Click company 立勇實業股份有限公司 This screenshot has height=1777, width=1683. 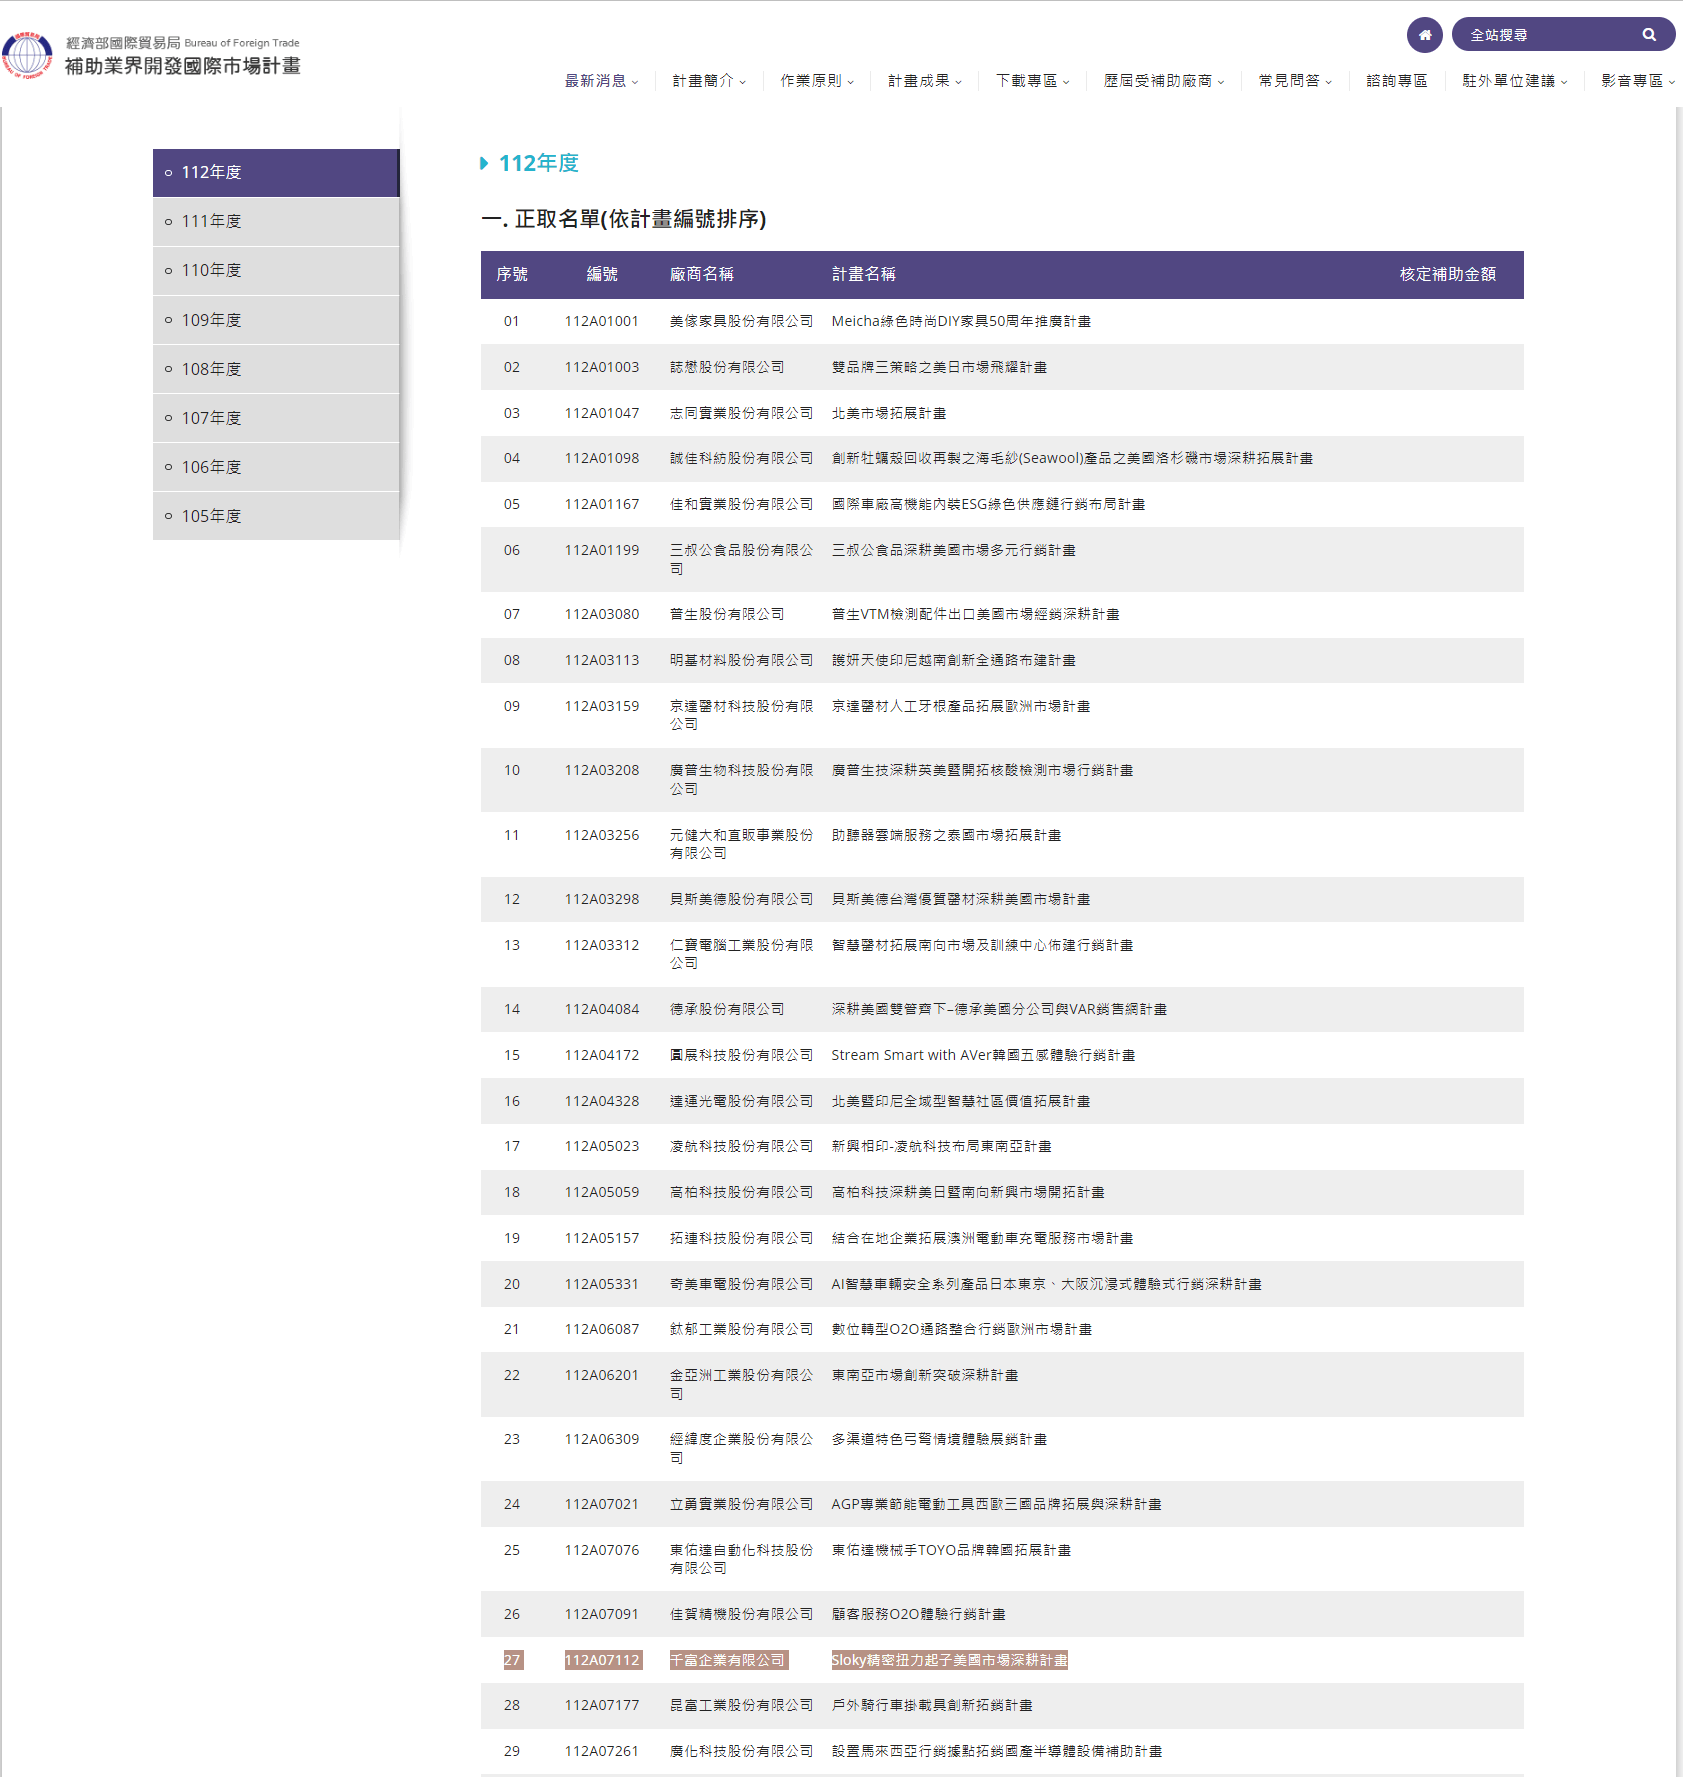(742, 1504)
